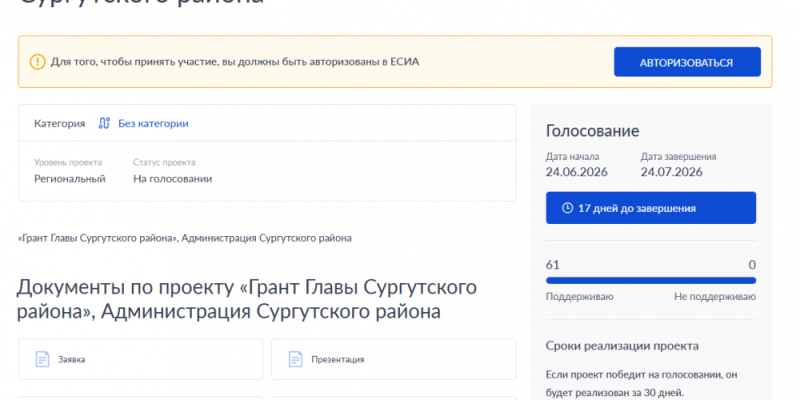Click the Региональный project level value
Viewport: 800px width, 400px height.
click(70, 179)
